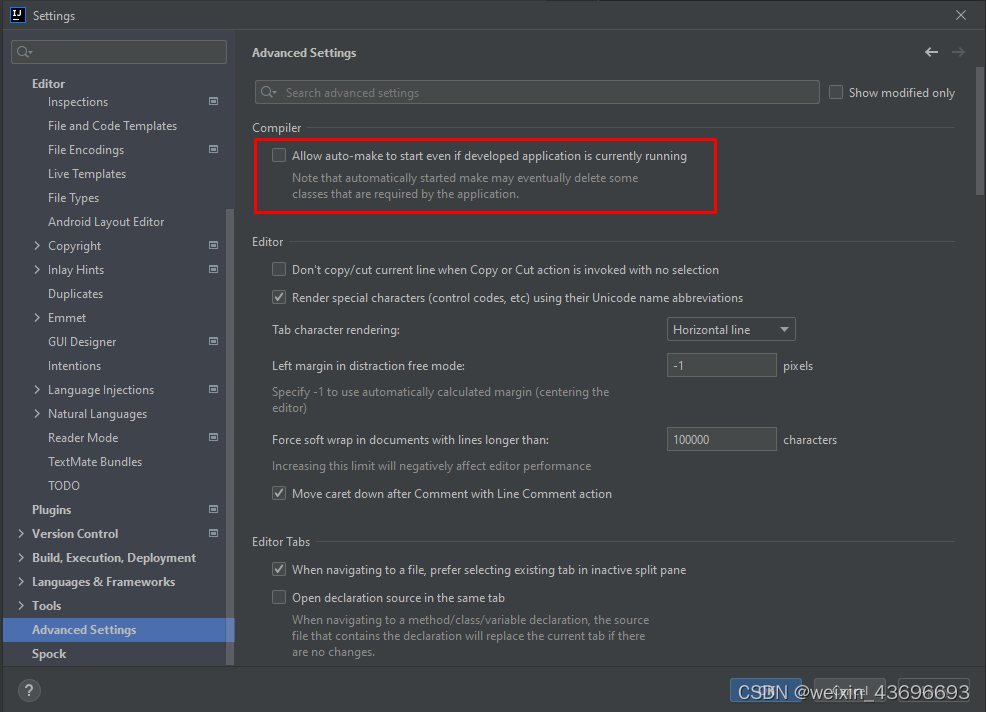Open GUI Designer settings
Image resolution: width=986 pixels, height=712 pixels.
point(82,342)
